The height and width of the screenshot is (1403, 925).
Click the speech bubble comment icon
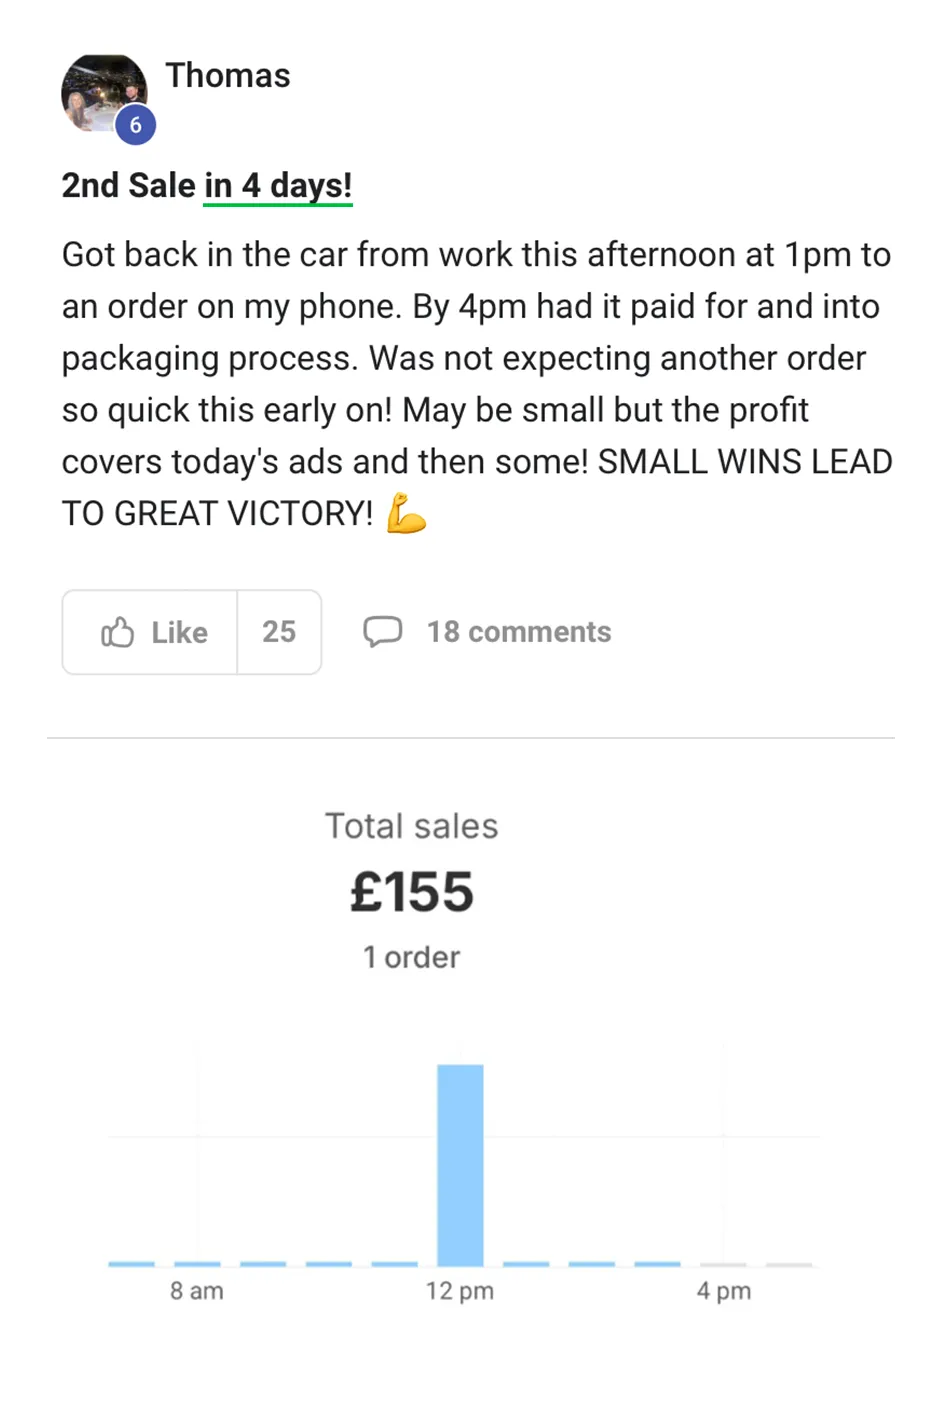pos(382,632)
